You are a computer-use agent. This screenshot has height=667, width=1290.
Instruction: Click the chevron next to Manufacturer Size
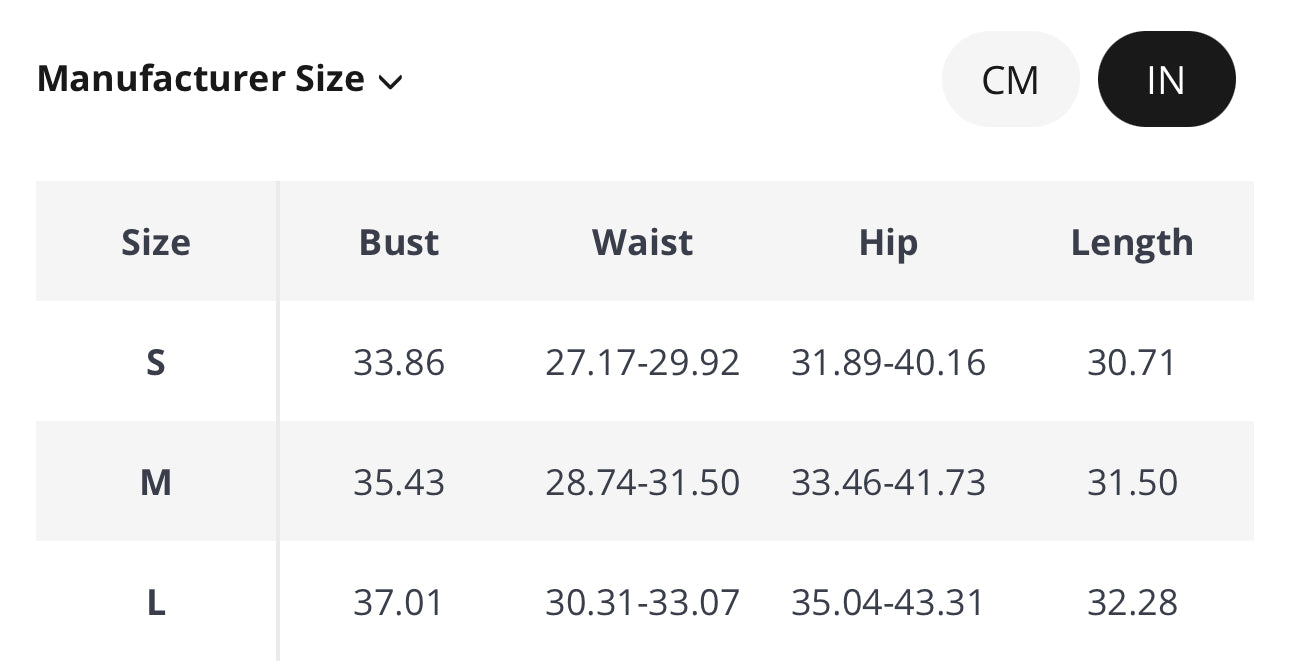390,81
